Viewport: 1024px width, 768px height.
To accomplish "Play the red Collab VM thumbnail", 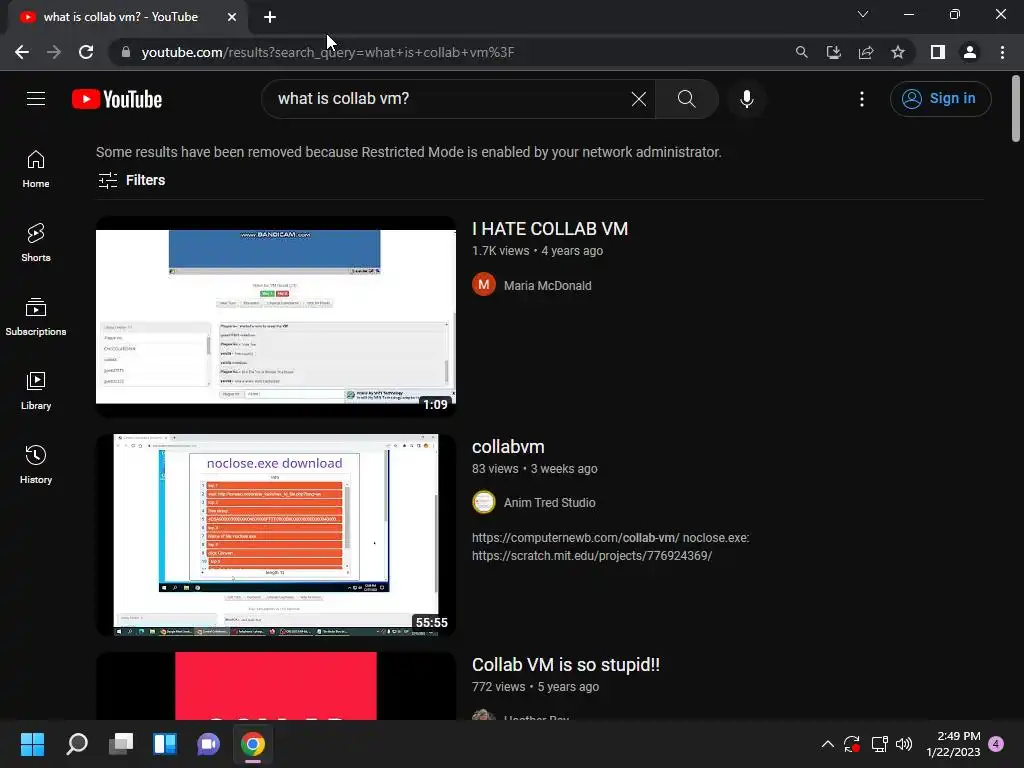I will coord(276,686).
